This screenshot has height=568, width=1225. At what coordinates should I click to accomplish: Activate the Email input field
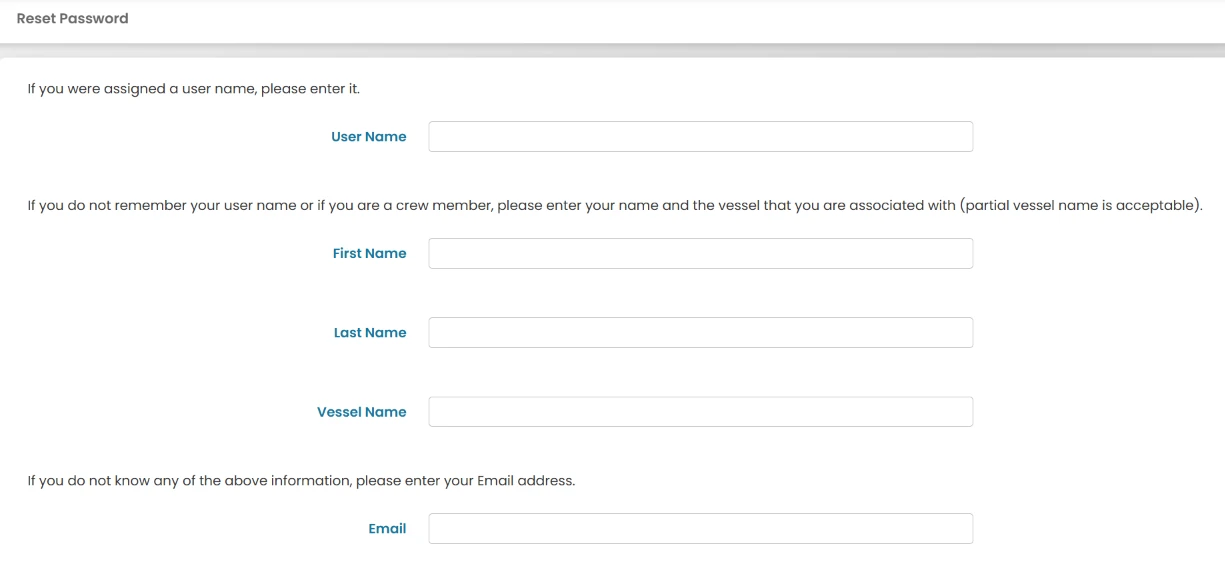(700, 529)
